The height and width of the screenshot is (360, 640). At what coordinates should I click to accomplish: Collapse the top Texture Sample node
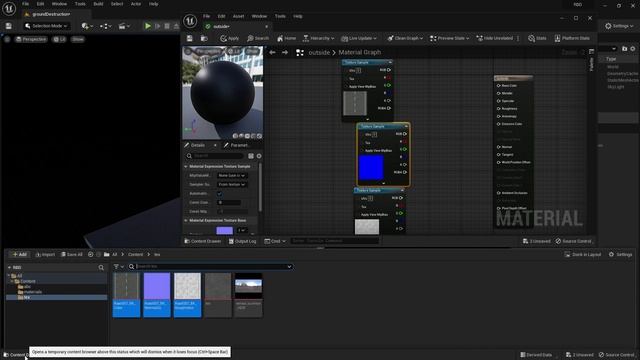[x=390, y=62]
